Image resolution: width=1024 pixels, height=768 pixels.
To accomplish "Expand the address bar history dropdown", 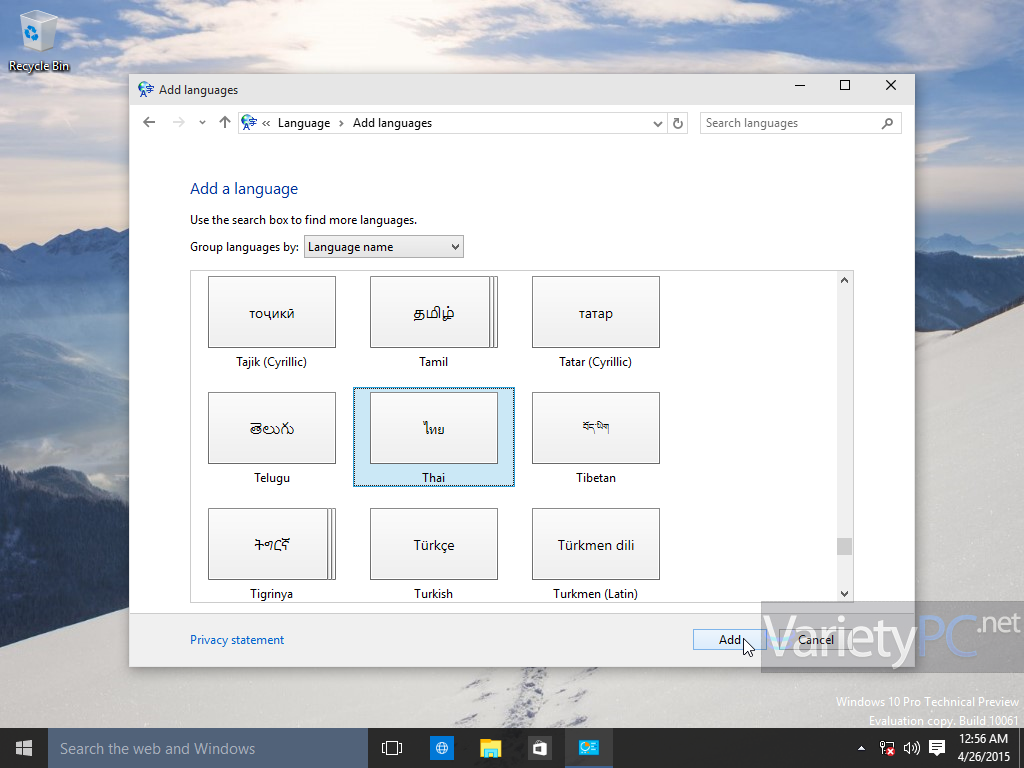I will pyautogui.click(x=658, y=123).
